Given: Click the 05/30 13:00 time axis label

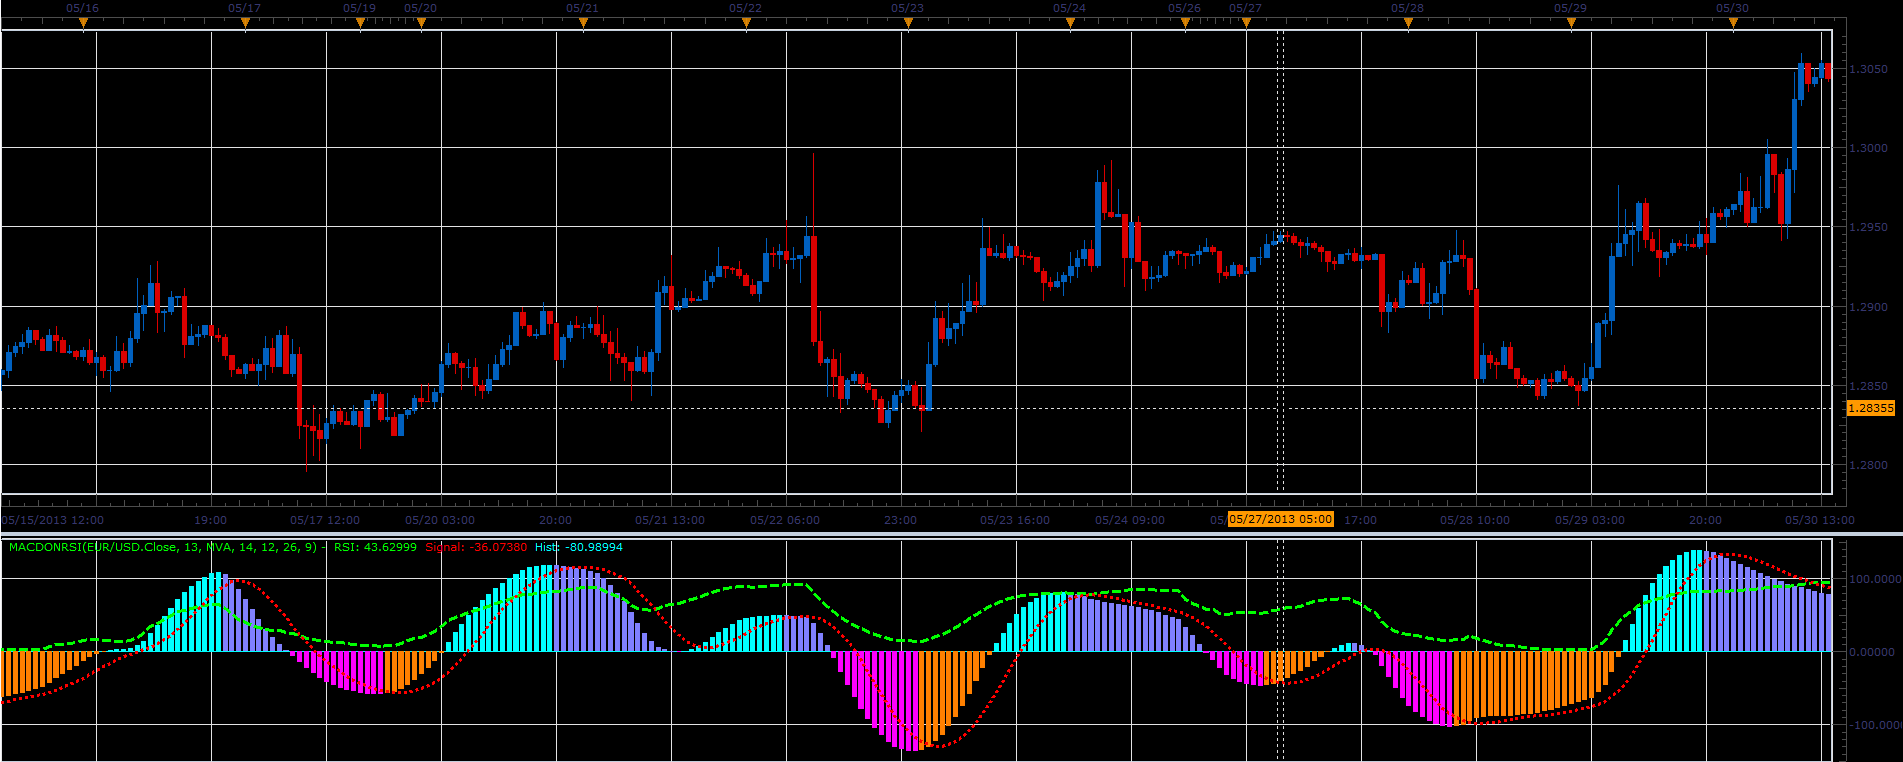Looking at the screenshot, I should (1820, 520).
